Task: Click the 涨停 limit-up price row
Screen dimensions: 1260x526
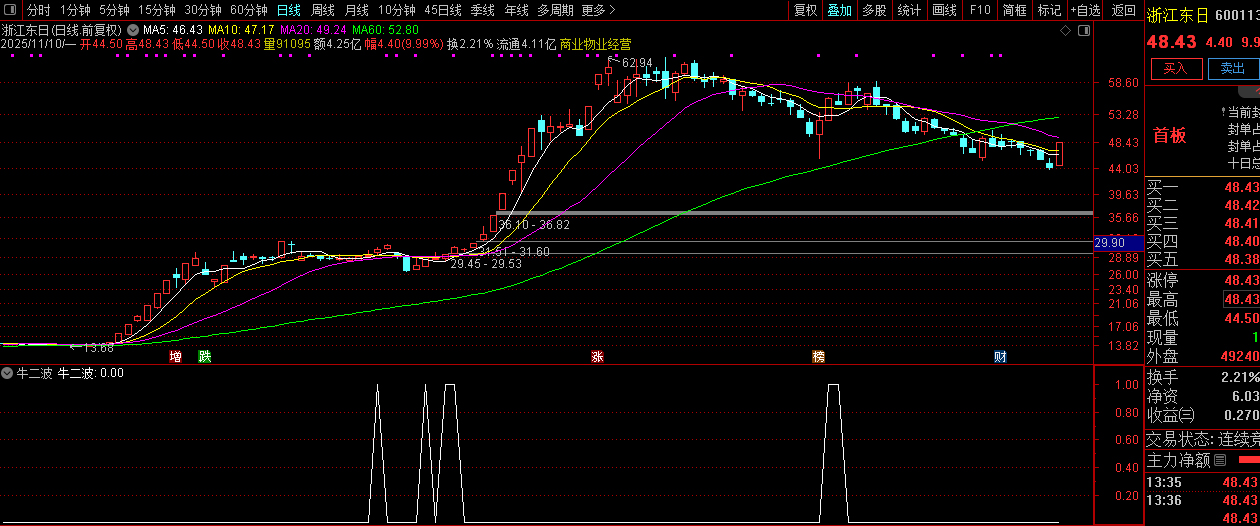Action: pyautogui.click(x=1202, y=280)
